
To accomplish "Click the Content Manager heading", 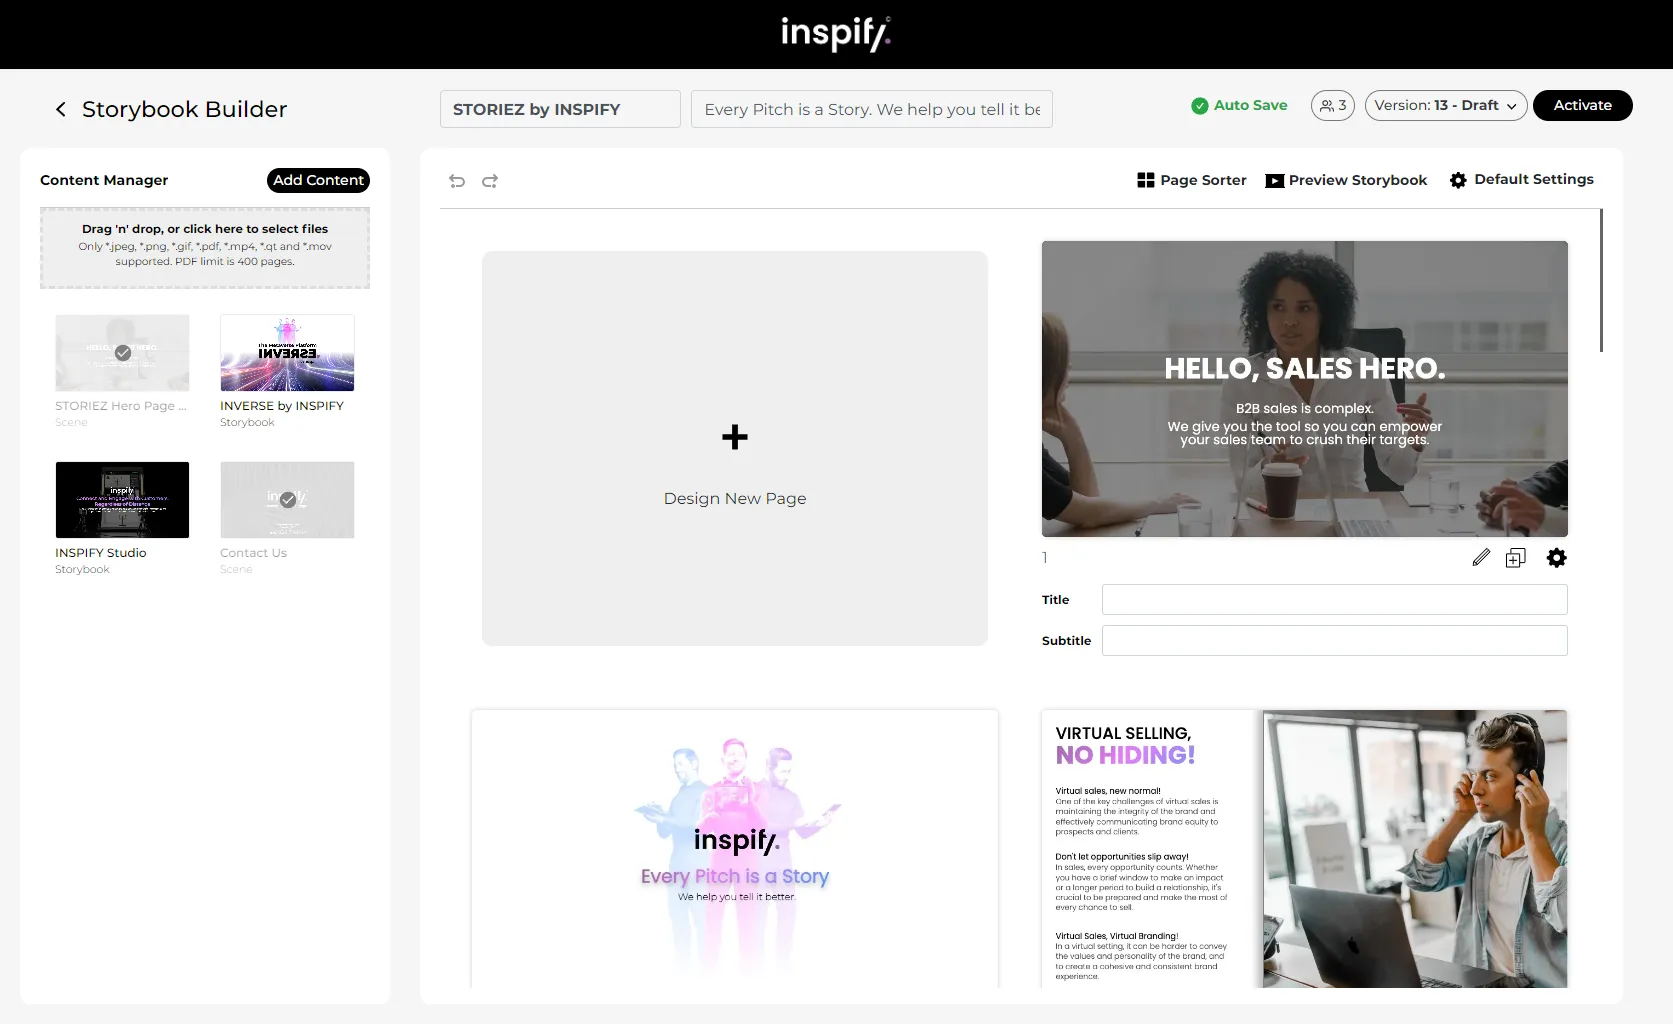I will coord(104,180).
